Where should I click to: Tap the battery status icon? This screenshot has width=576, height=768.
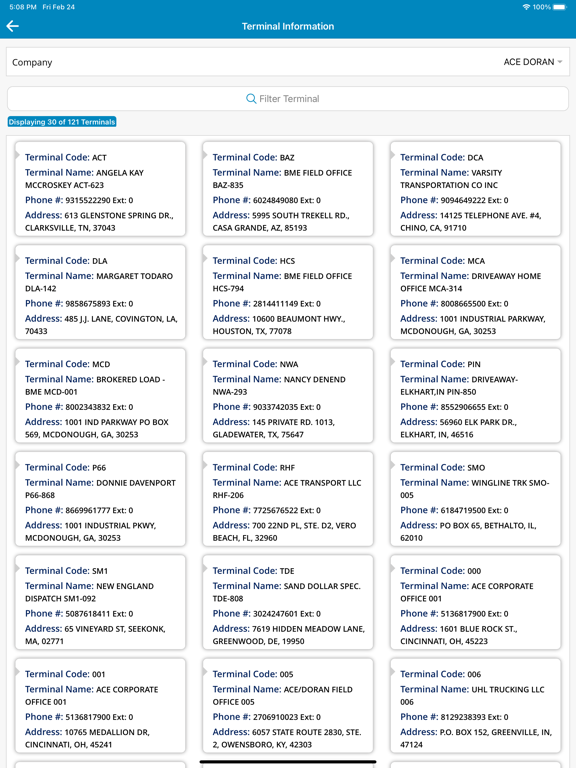pos(559,7)
